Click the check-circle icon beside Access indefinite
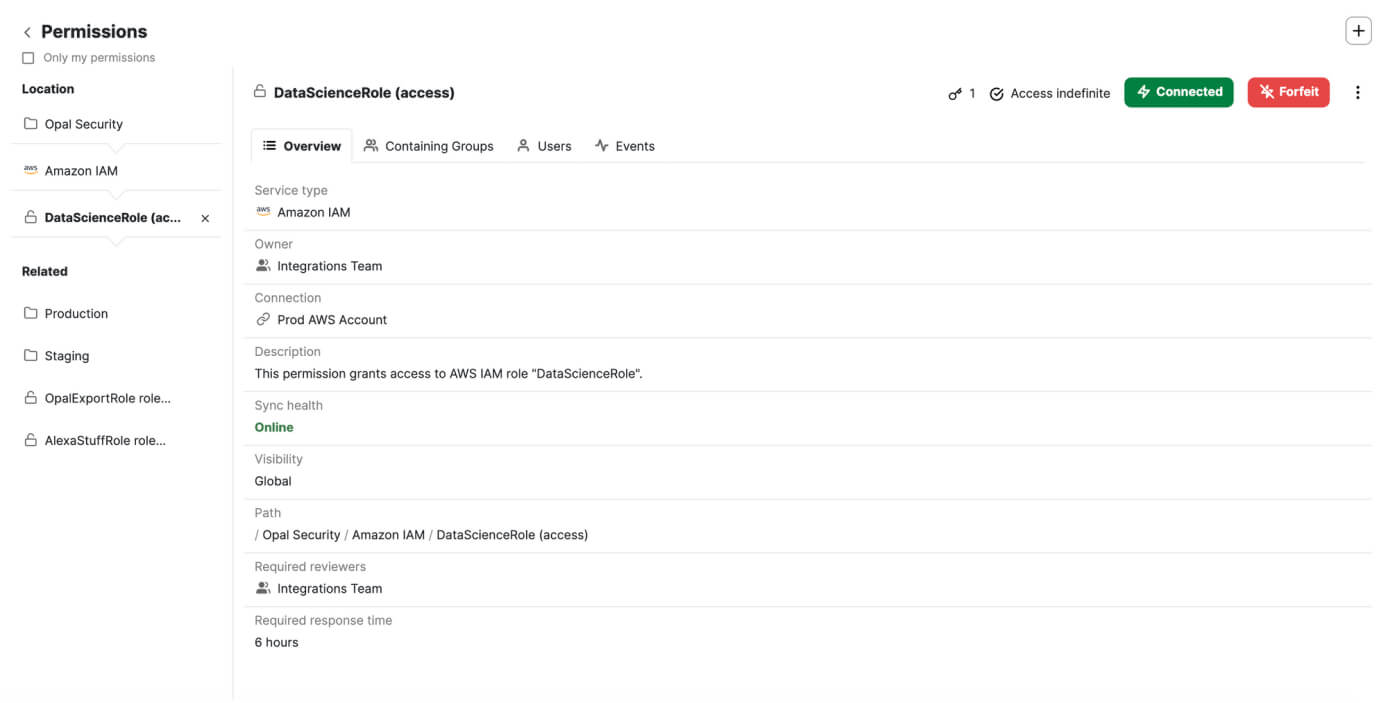 pyautogui.click(x=996, y=93)
